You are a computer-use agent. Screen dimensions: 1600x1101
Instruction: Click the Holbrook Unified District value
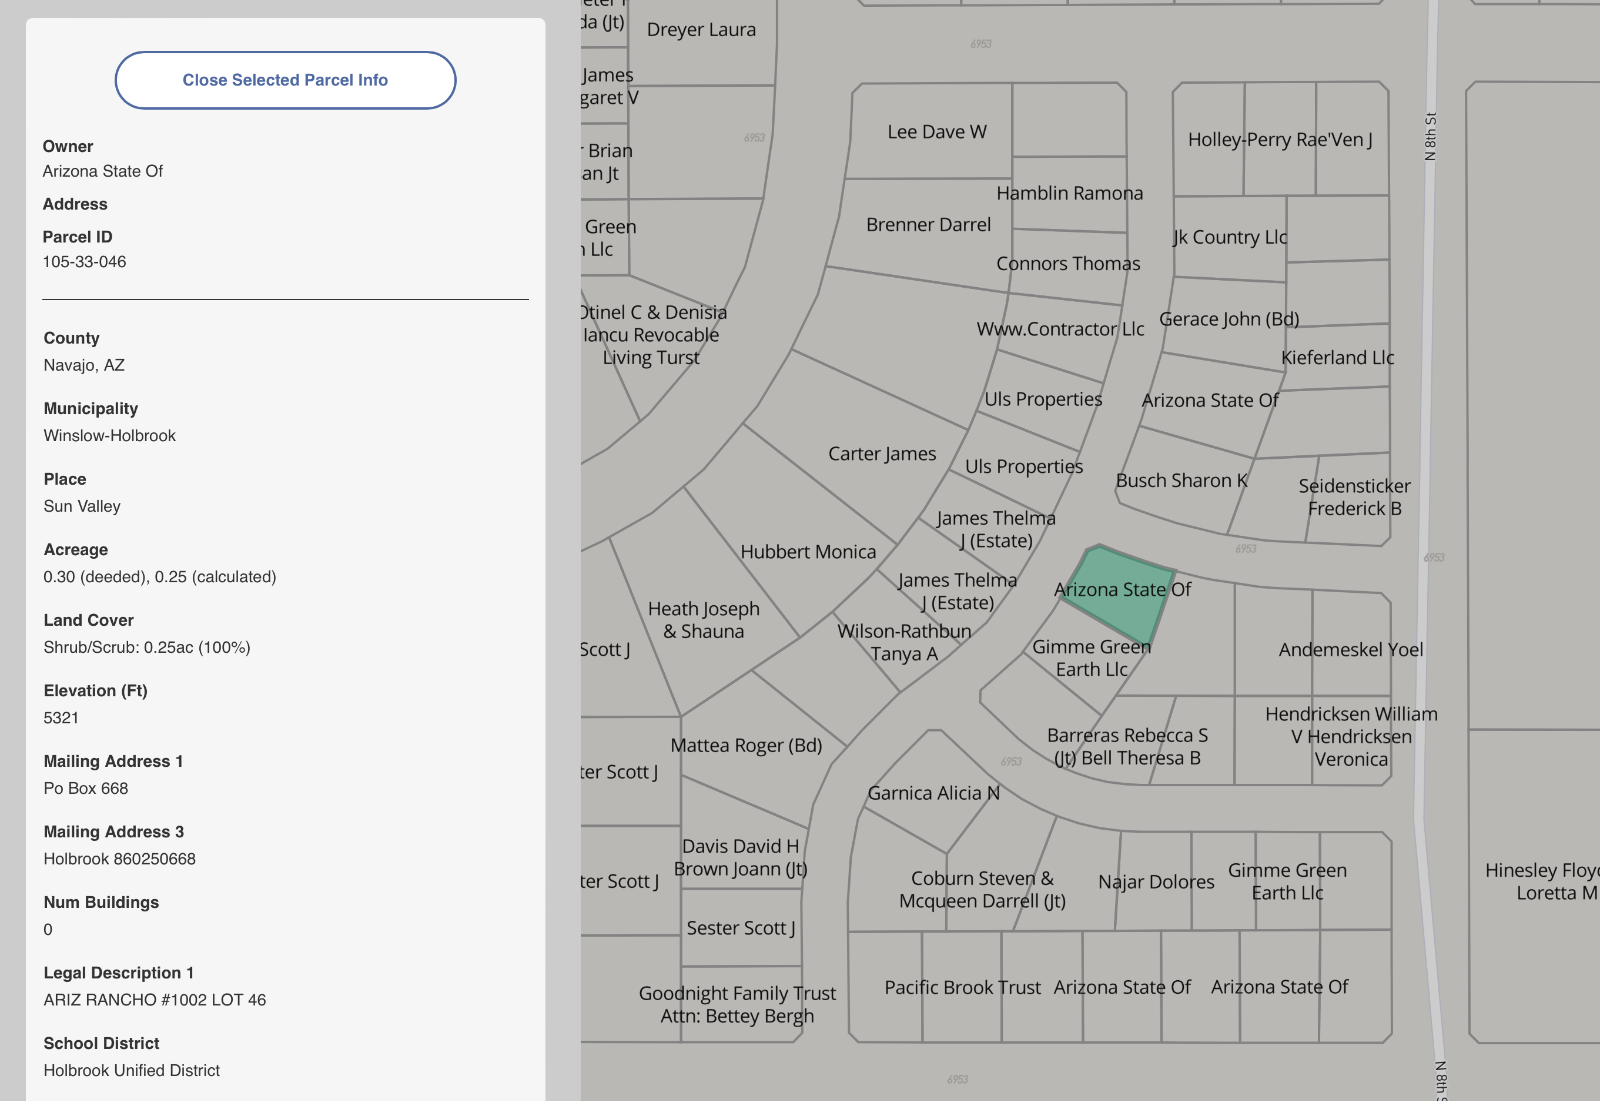[132, 1070]
